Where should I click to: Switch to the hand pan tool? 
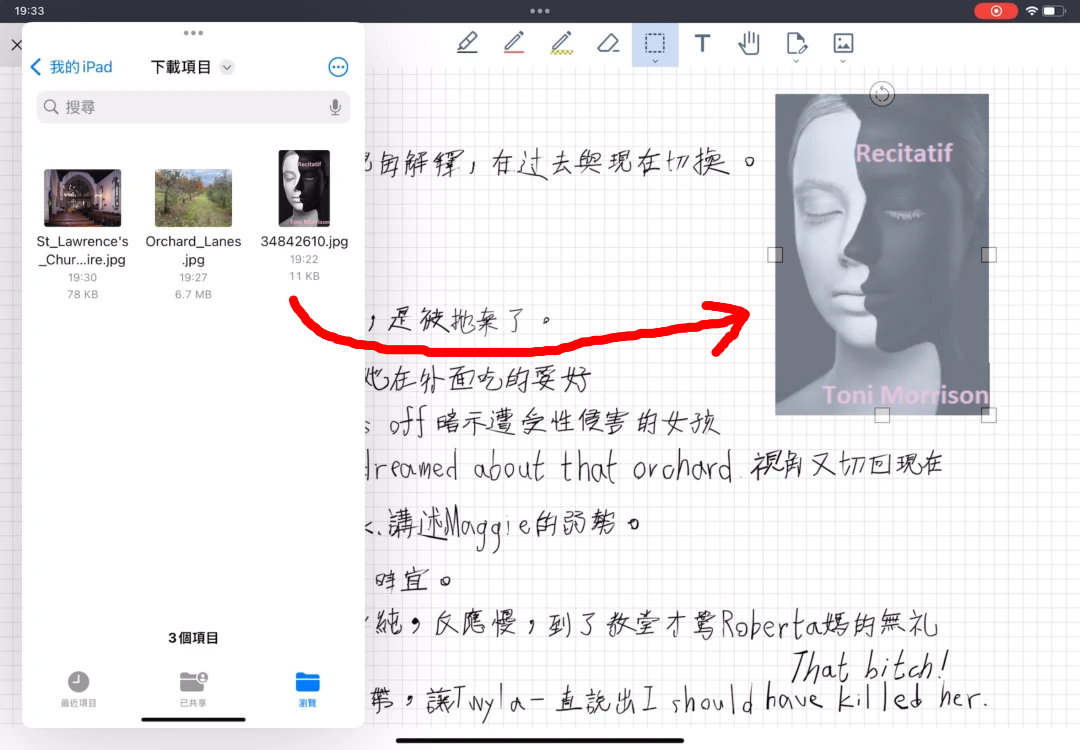[x=749, y=43]
